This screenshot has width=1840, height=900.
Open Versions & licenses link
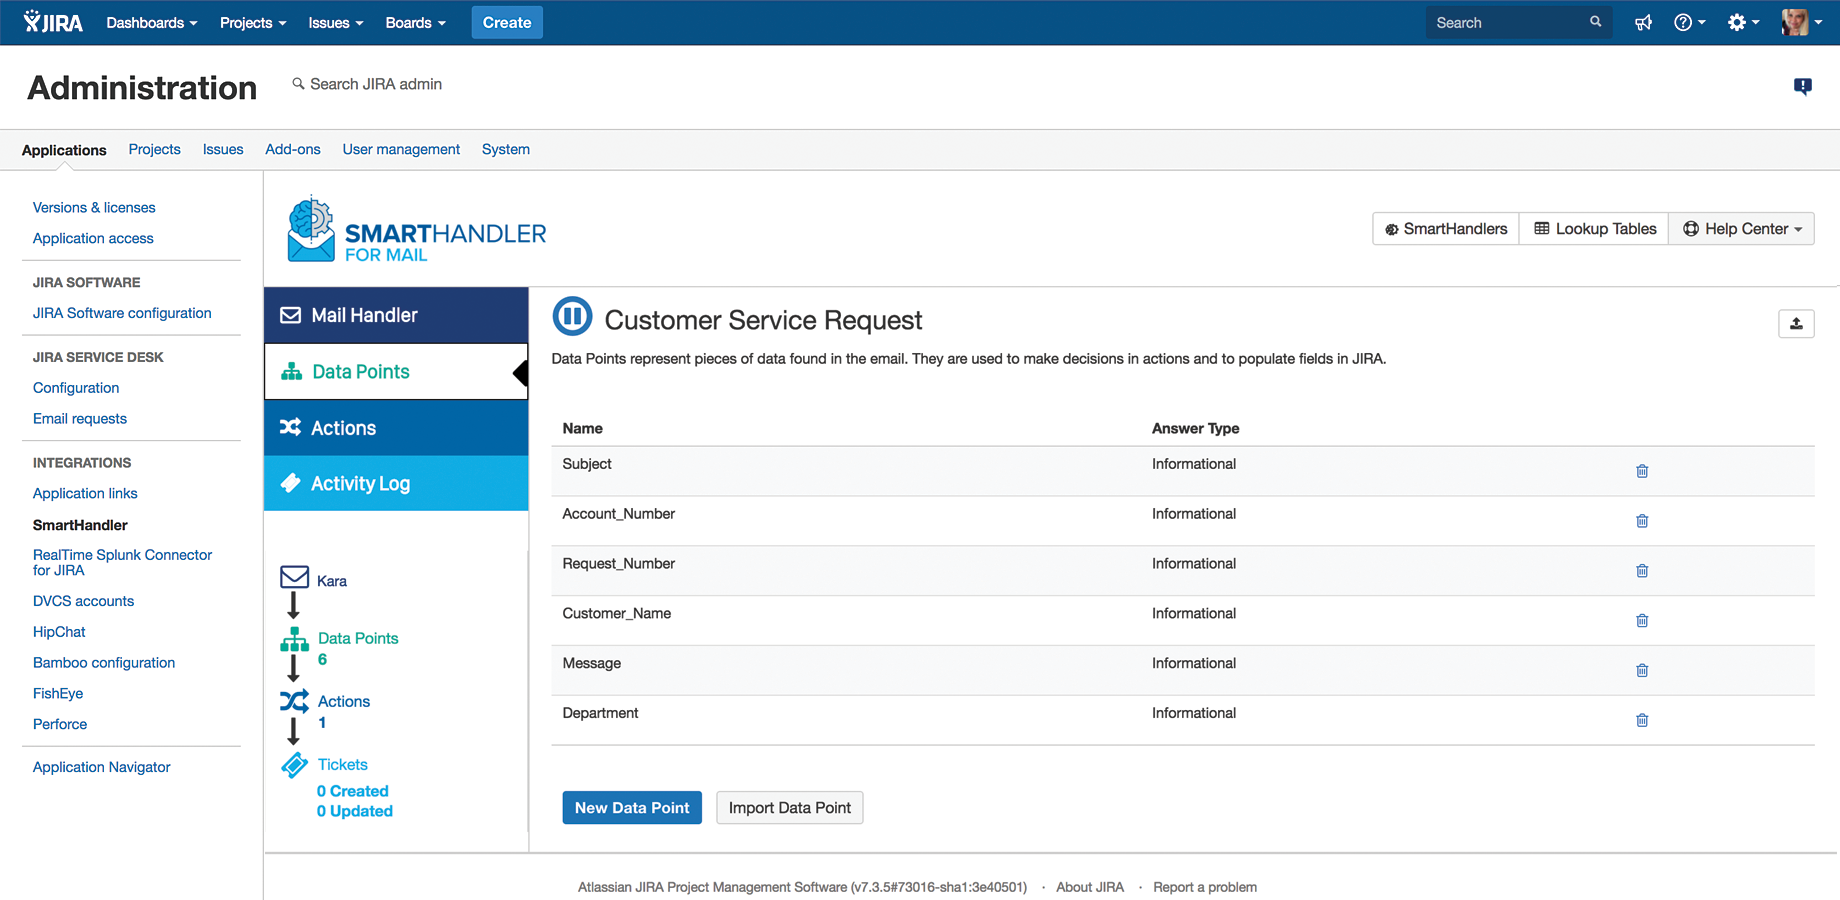tap(94, 207)
